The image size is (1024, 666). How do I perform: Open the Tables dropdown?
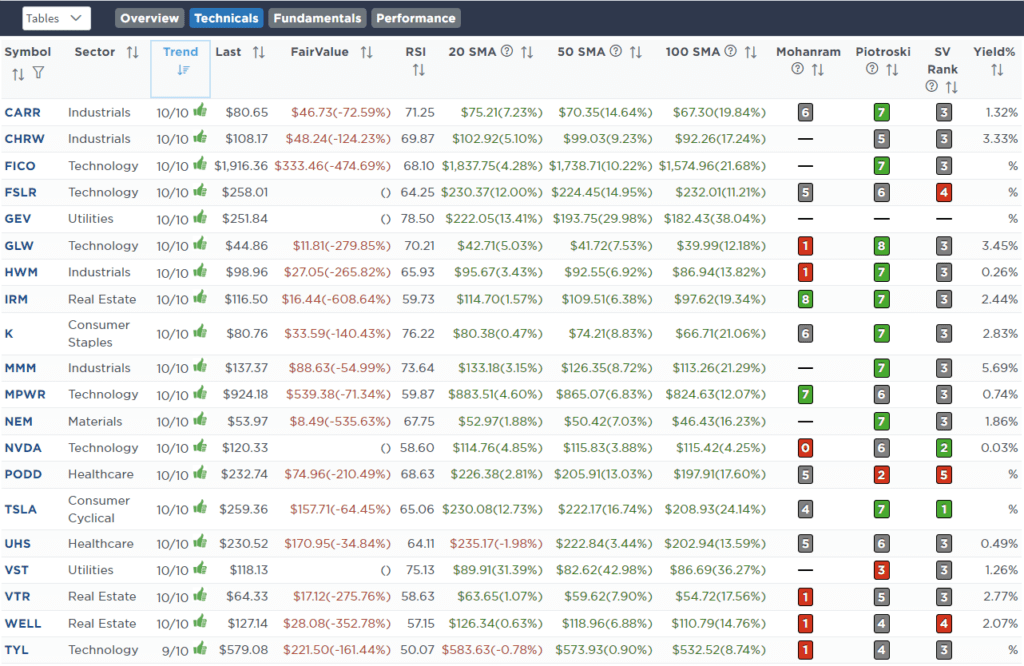(x=56, y=17)
